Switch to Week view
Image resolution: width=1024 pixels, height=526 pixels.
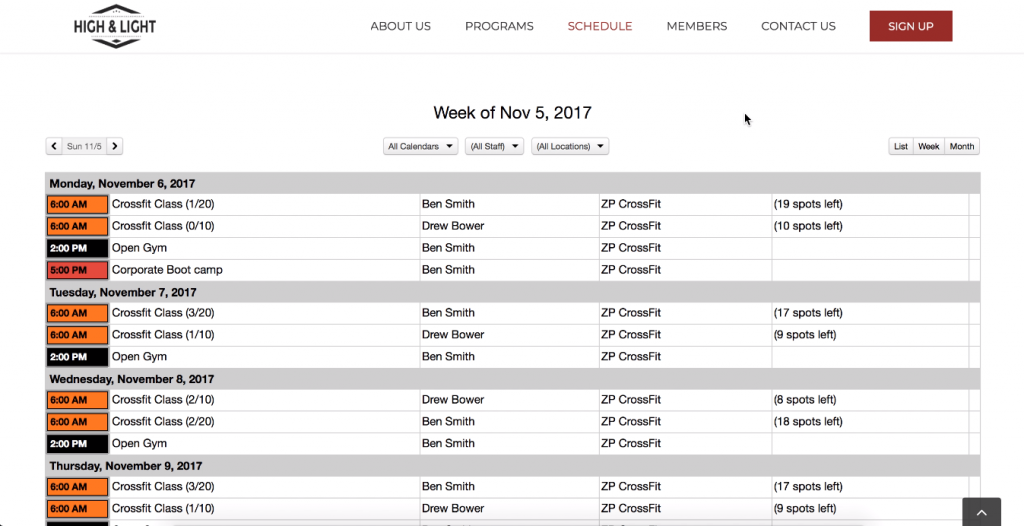929,146
